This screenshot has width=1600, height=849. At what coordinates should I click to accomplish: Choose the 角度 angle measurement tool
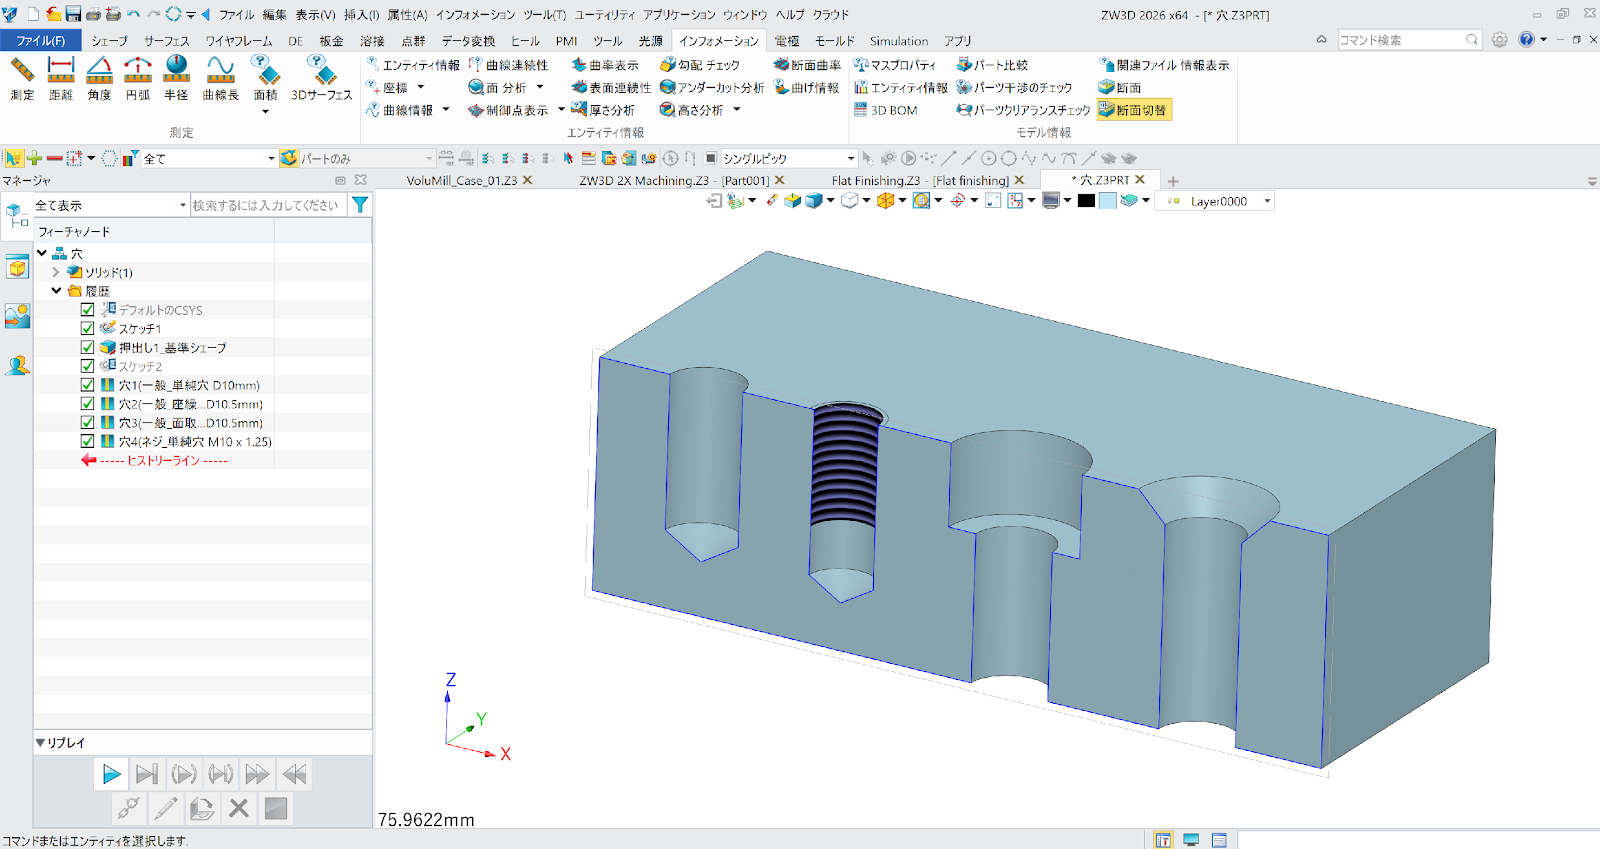tap(99, 78)
